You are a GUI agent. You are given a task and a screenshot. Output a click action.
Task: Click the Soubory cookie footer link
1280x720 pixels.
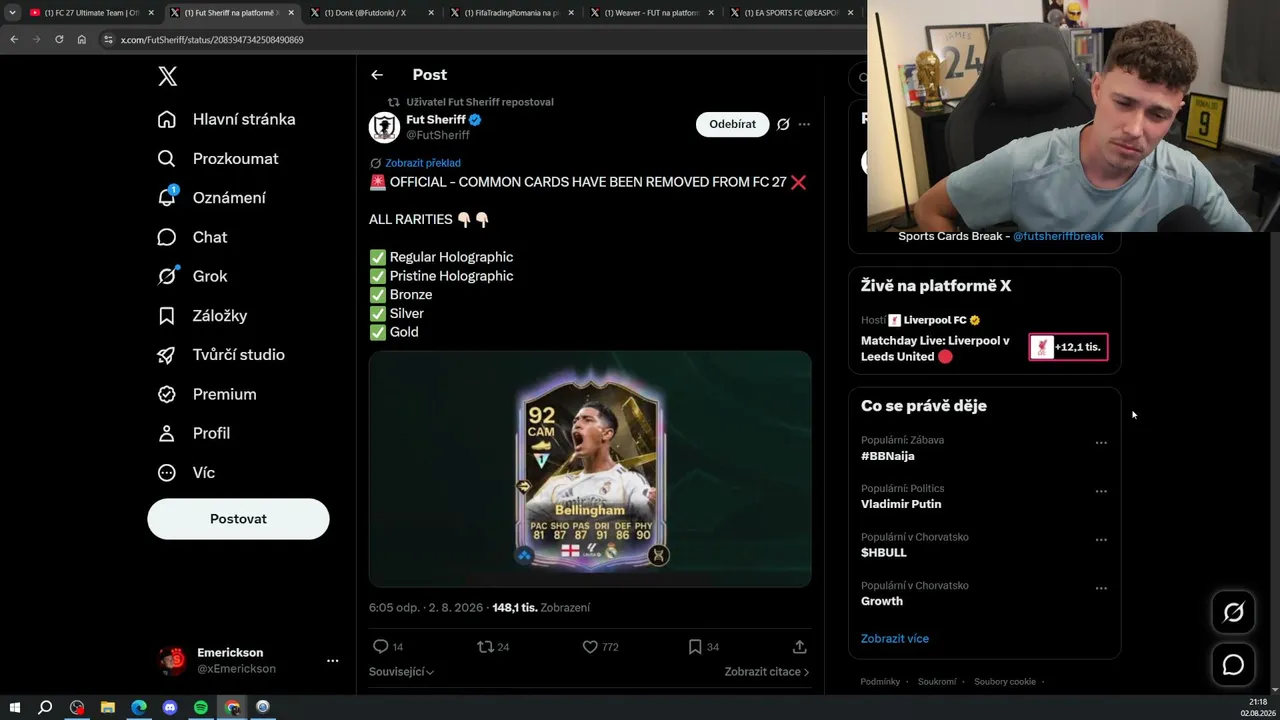pos(1005,682)
